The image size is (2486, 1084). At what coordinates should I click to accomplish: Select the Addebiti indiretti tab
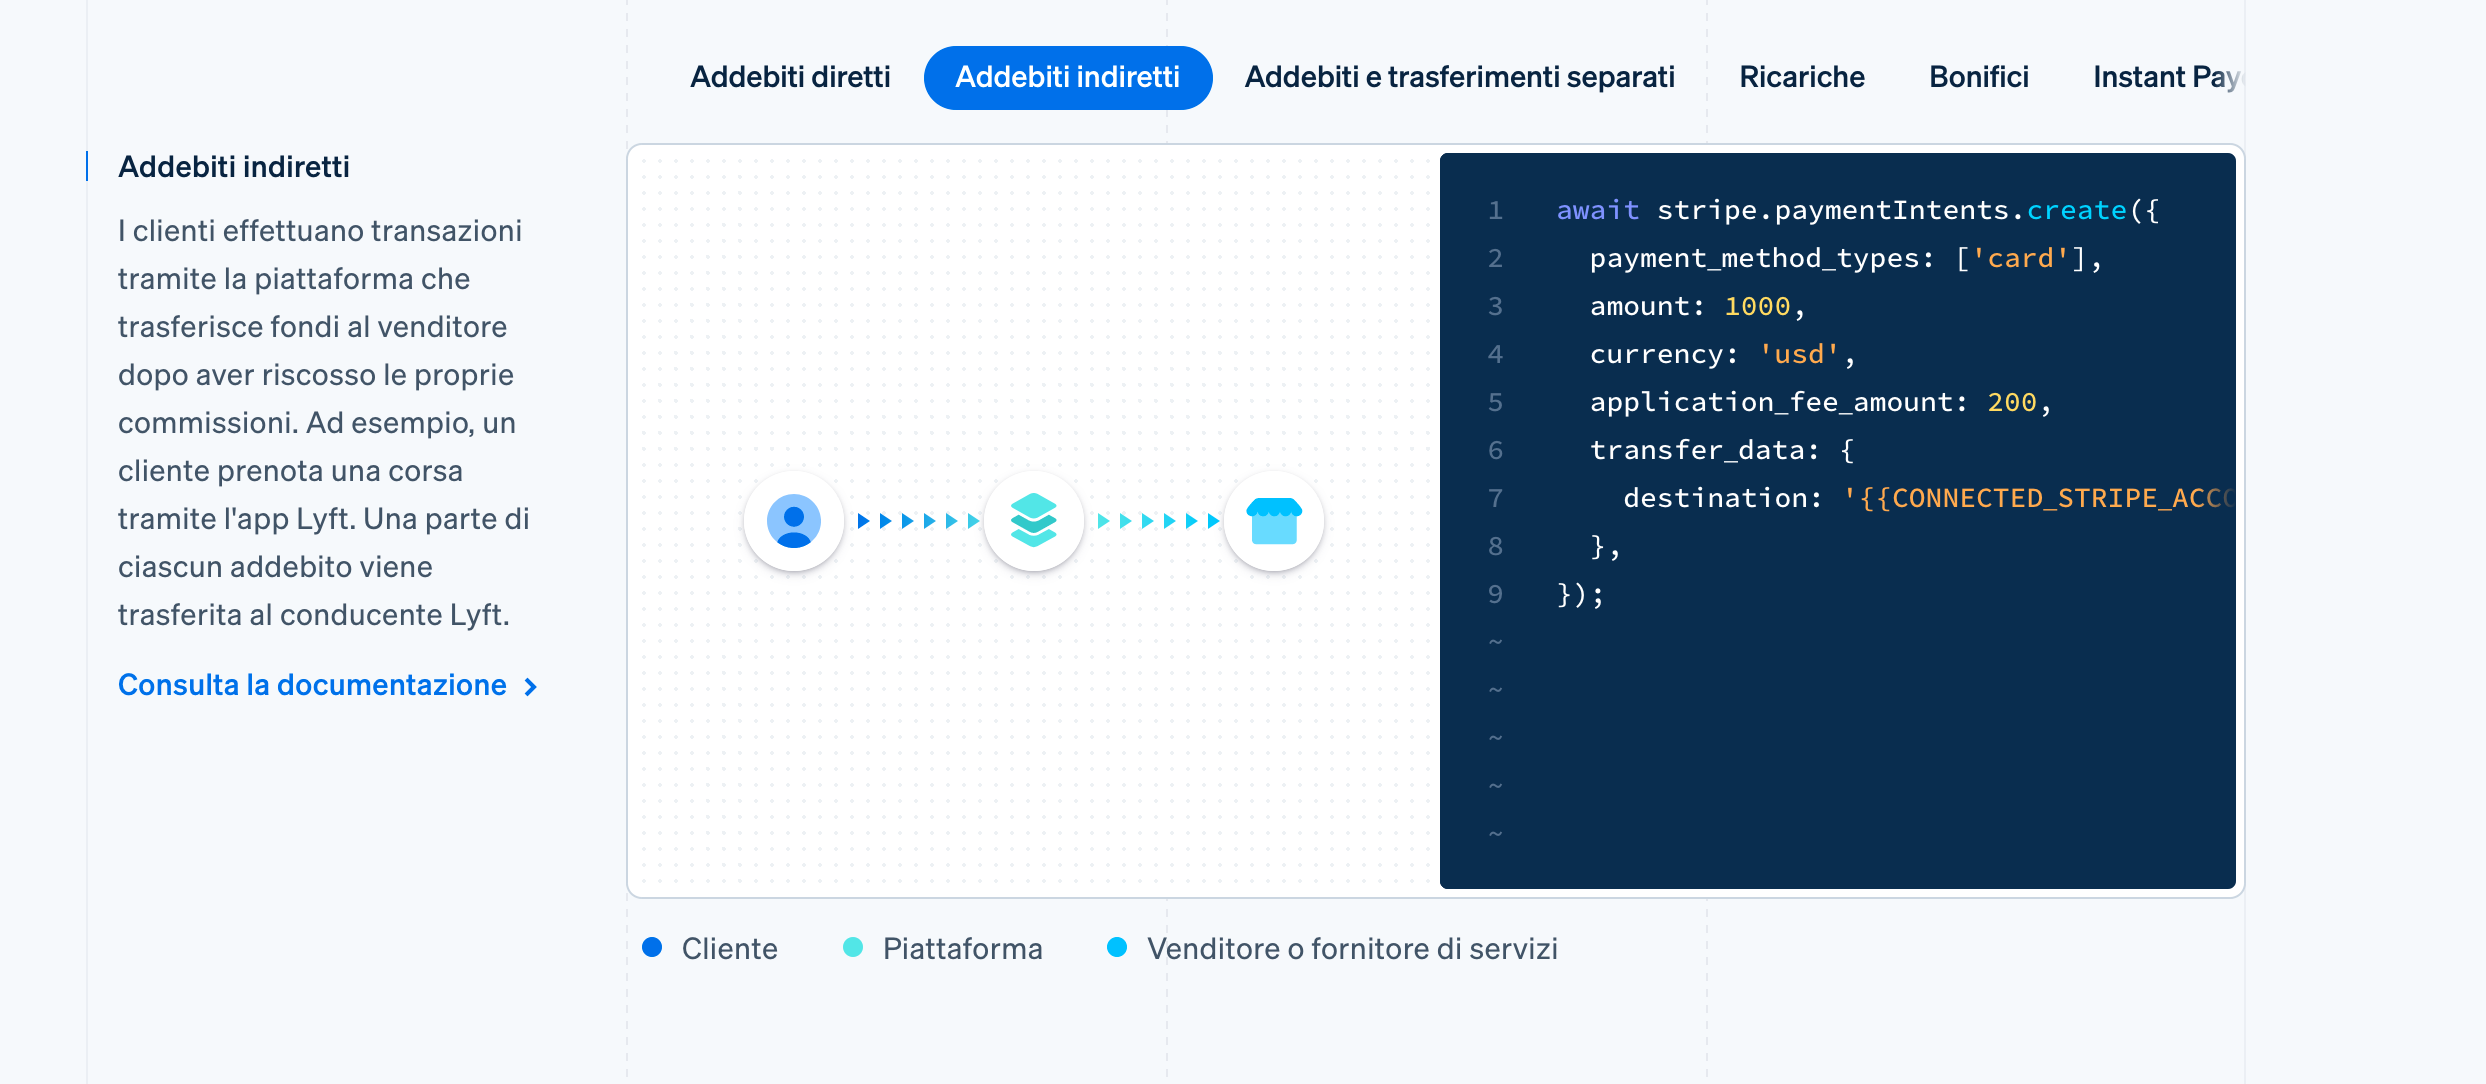(1068, 77)
